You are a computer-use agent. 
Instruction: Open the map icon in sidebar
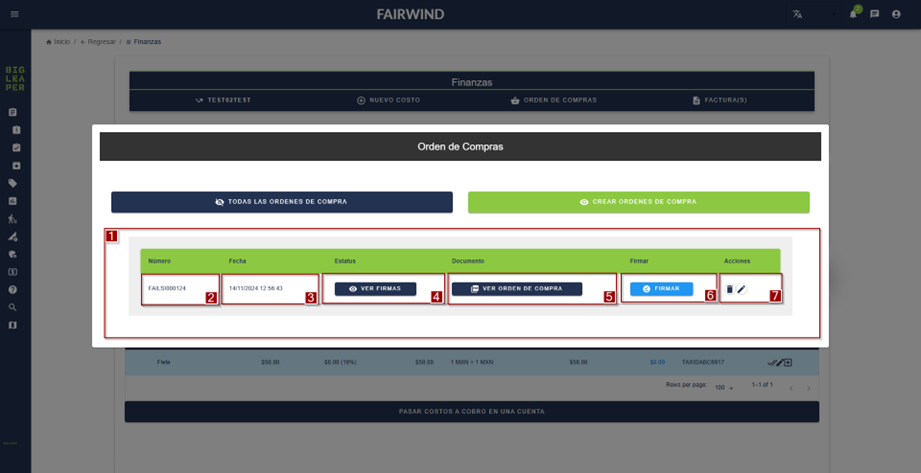click(12, 325)
